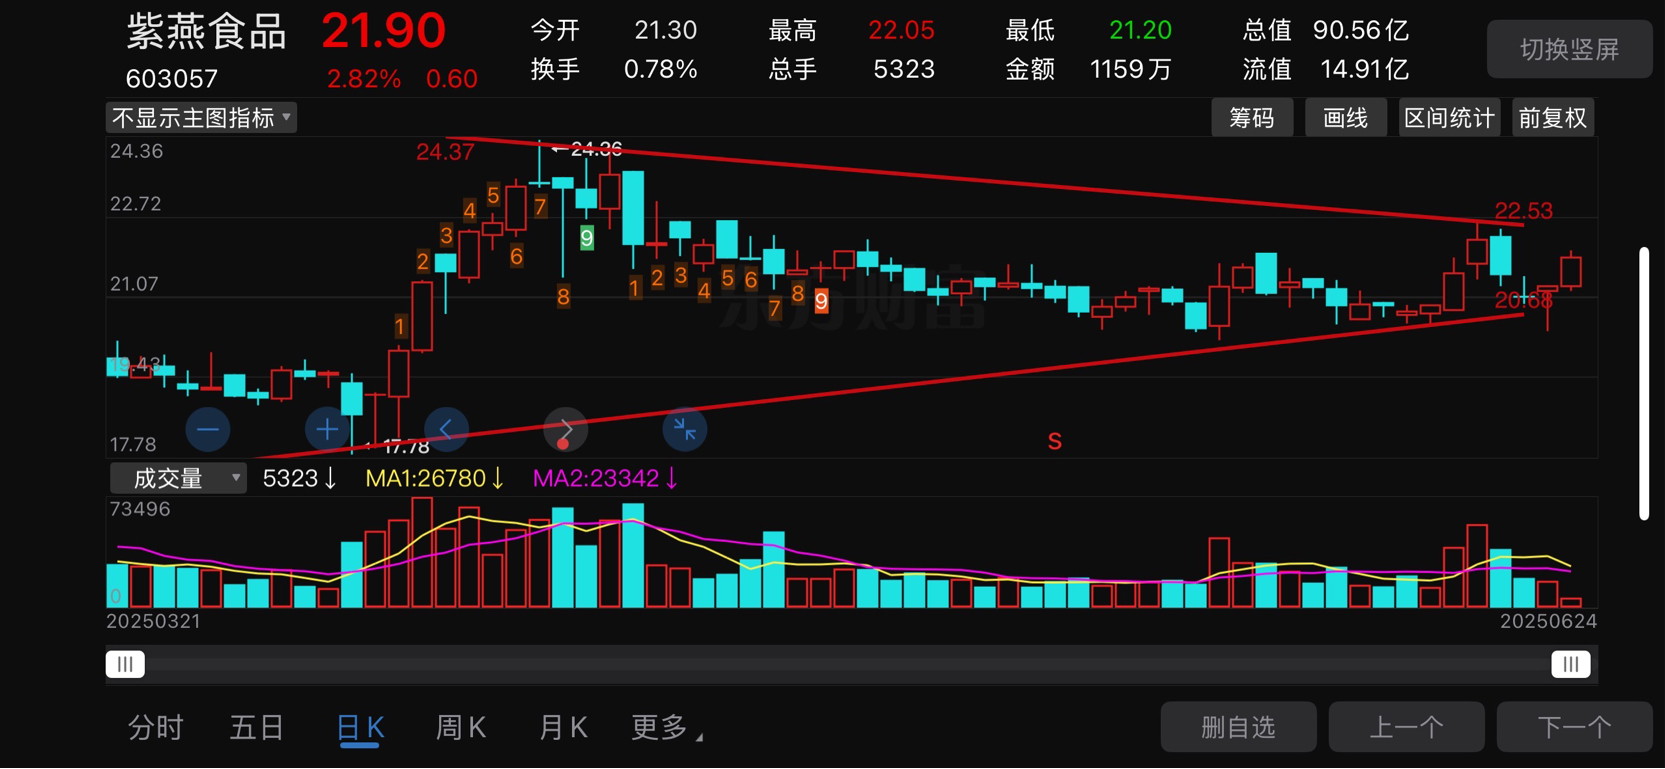Open the 筹码 chip distribution panel

coord(1252,118)
